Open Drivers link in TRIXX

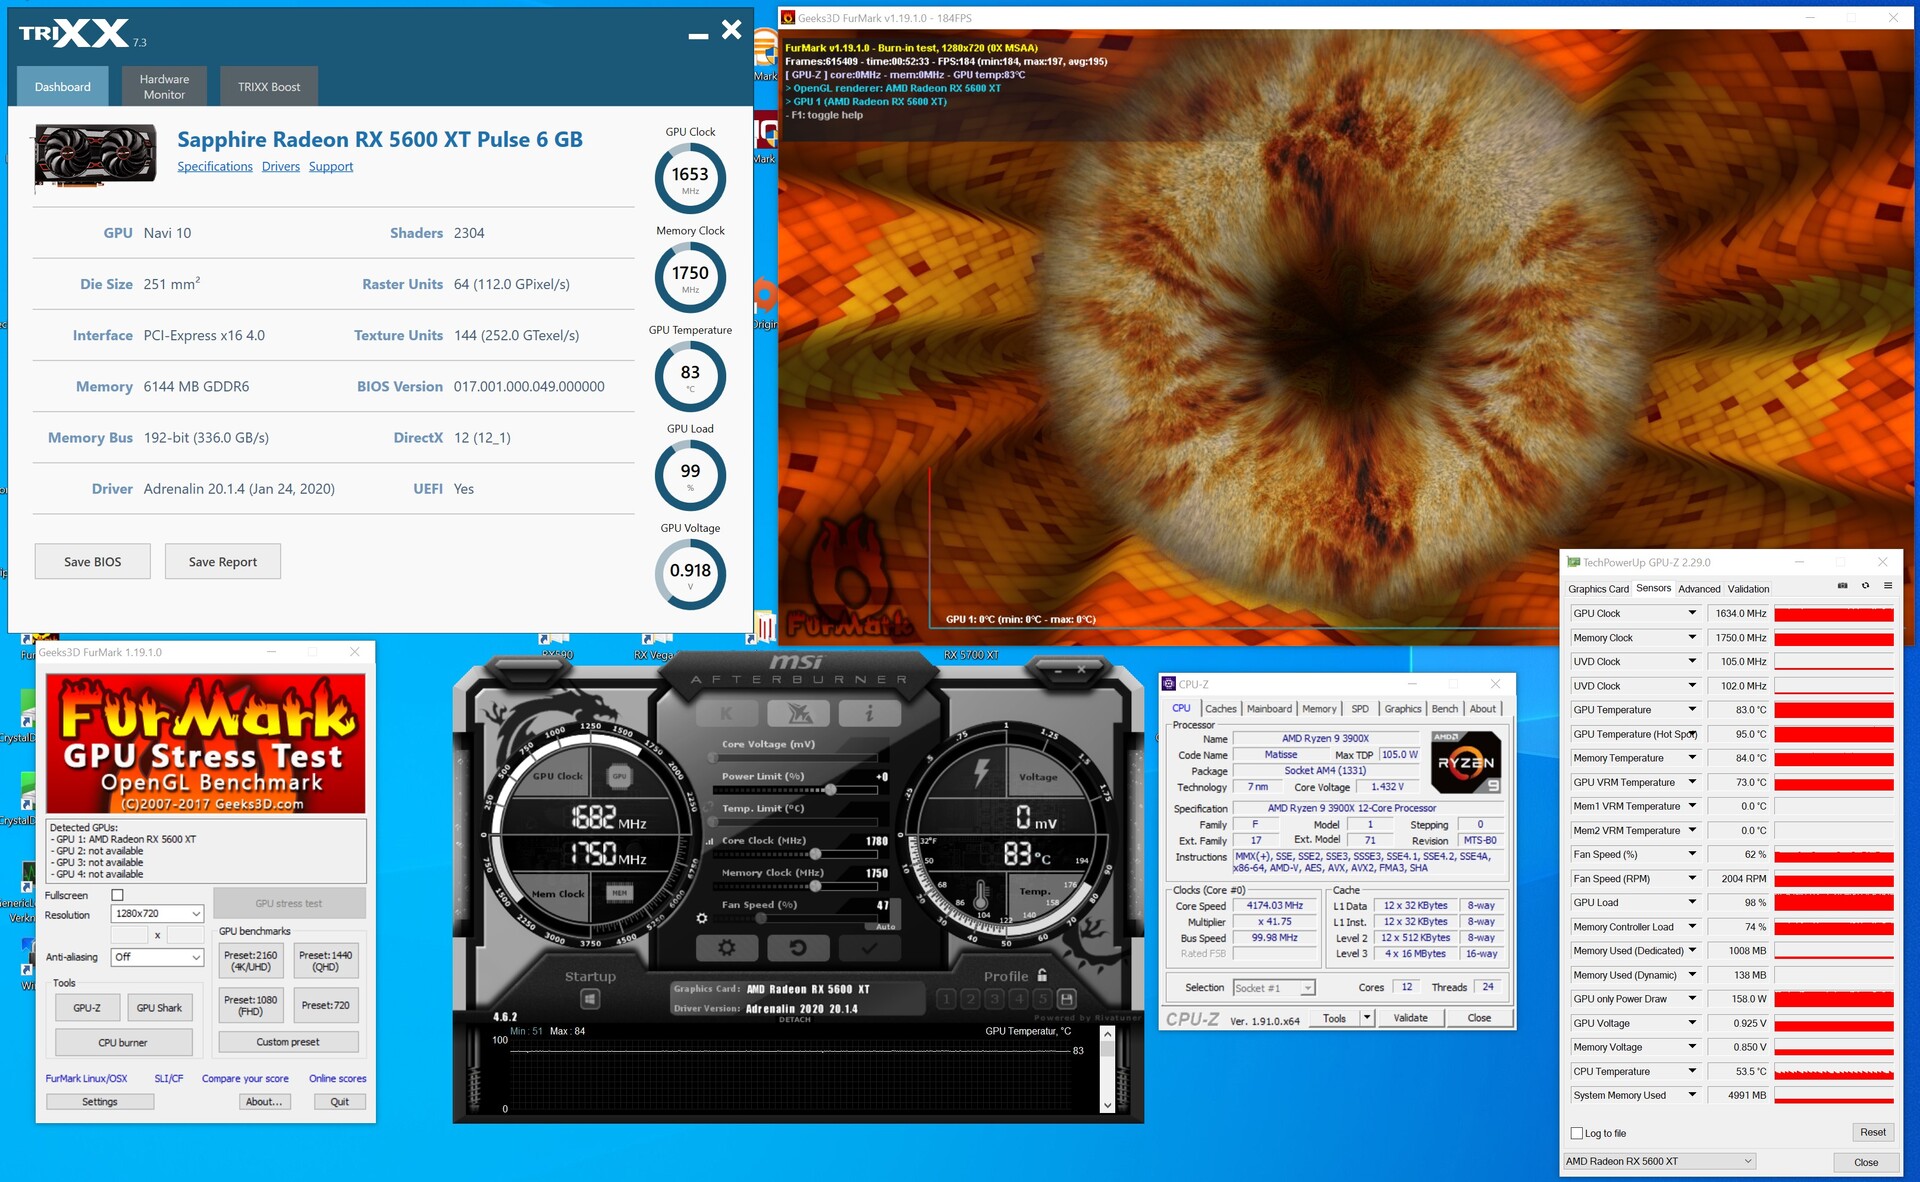(281, 167)
